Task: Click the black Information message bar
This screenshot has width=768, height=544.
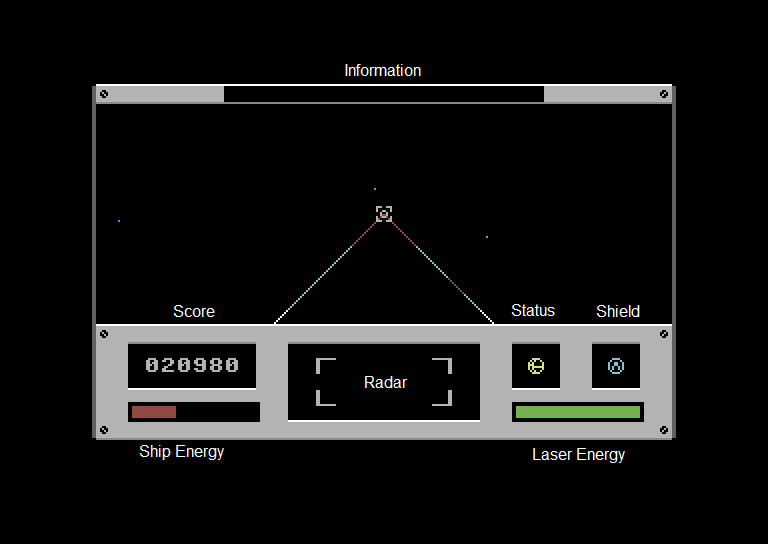Action: tap(384, 94)
